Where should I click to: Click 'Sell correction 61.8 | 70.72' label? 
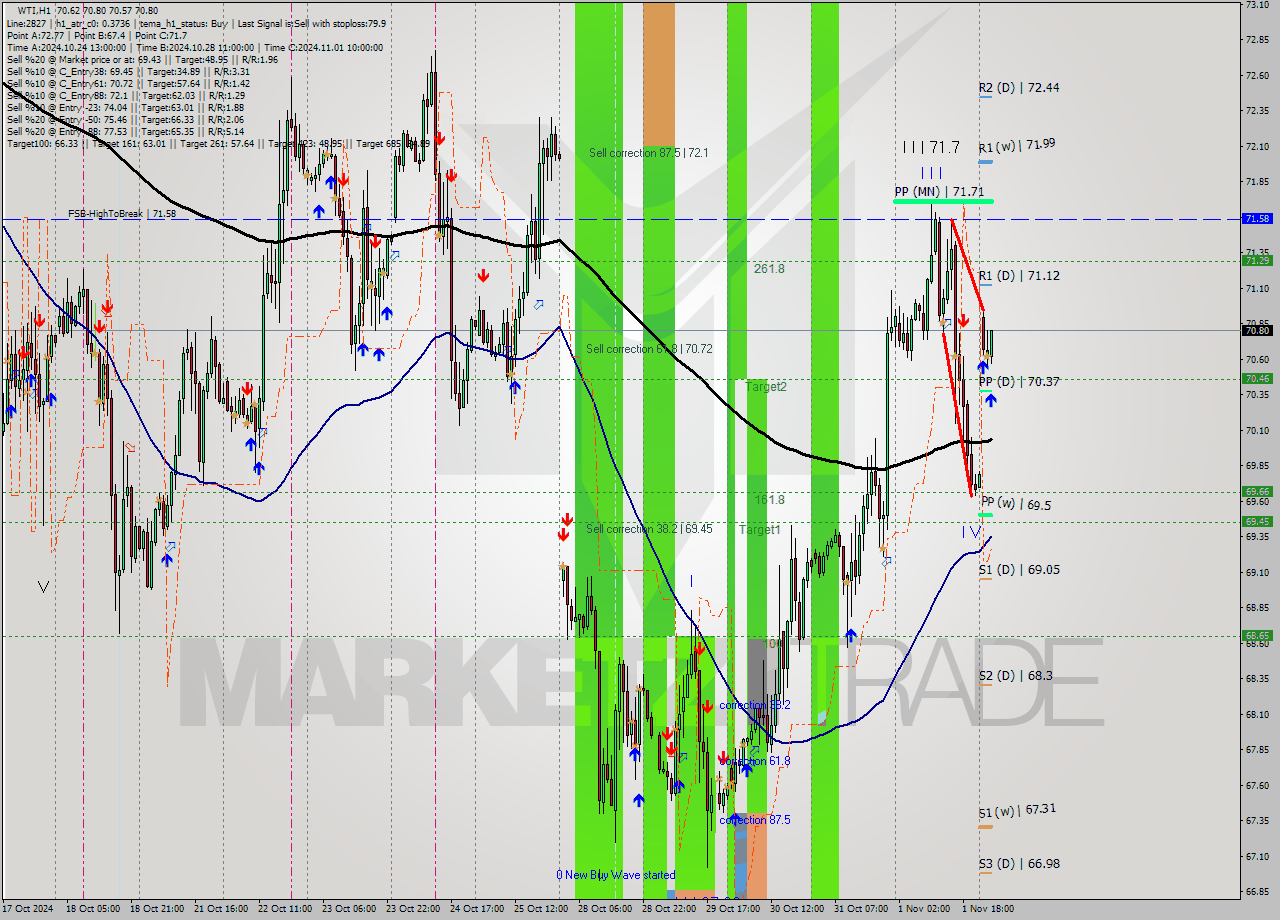649,349
